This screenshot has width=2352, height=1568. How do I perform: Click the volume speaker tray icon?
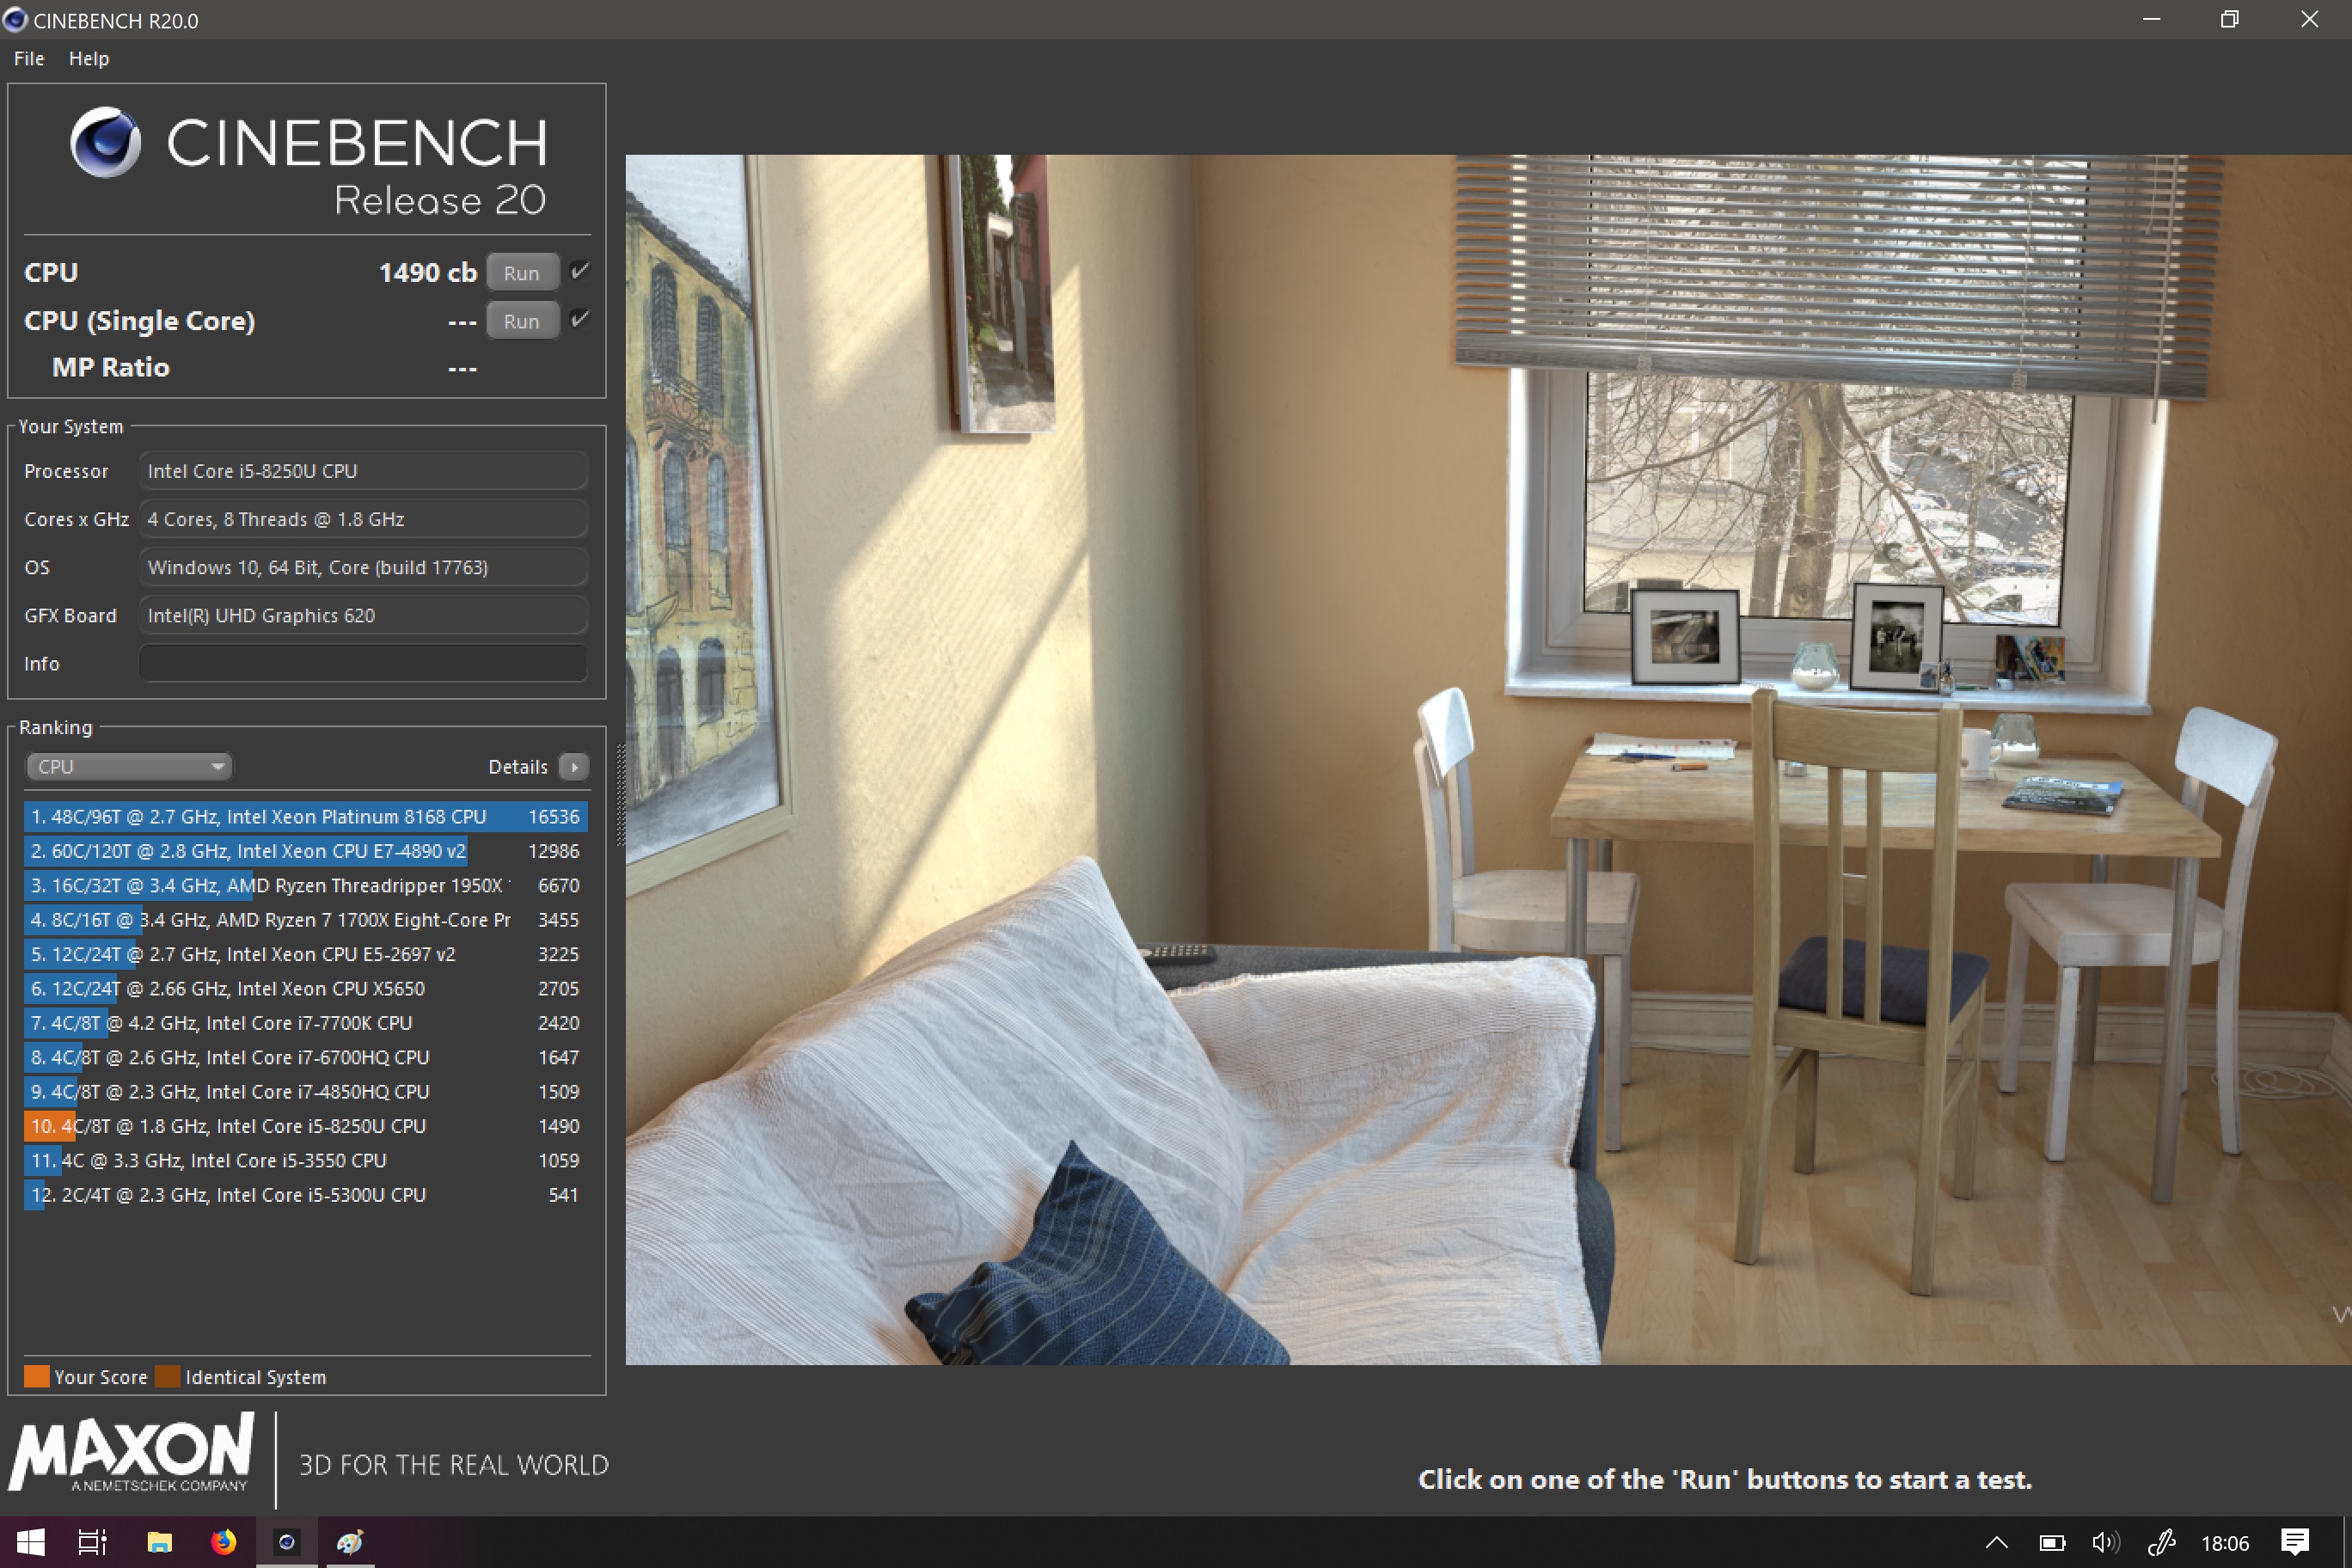point(2105,1542)
